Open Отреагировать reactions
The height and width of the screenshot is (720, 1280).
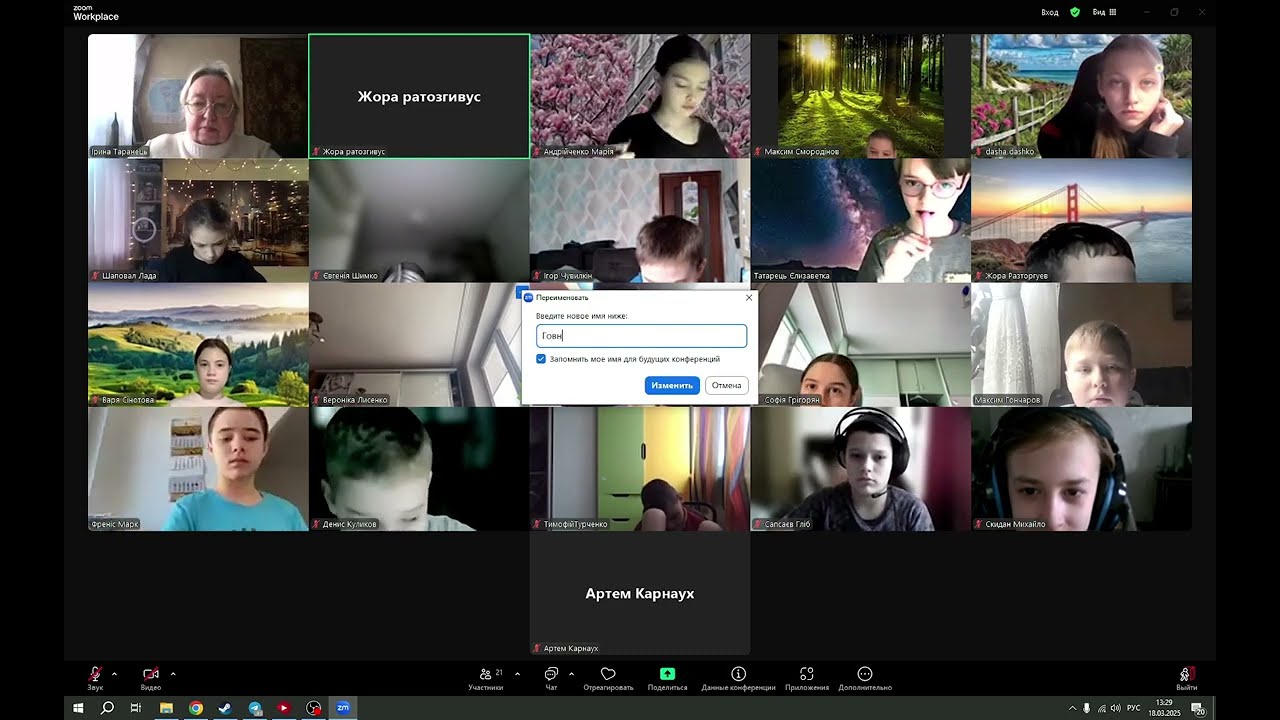(x=608, y=678)
